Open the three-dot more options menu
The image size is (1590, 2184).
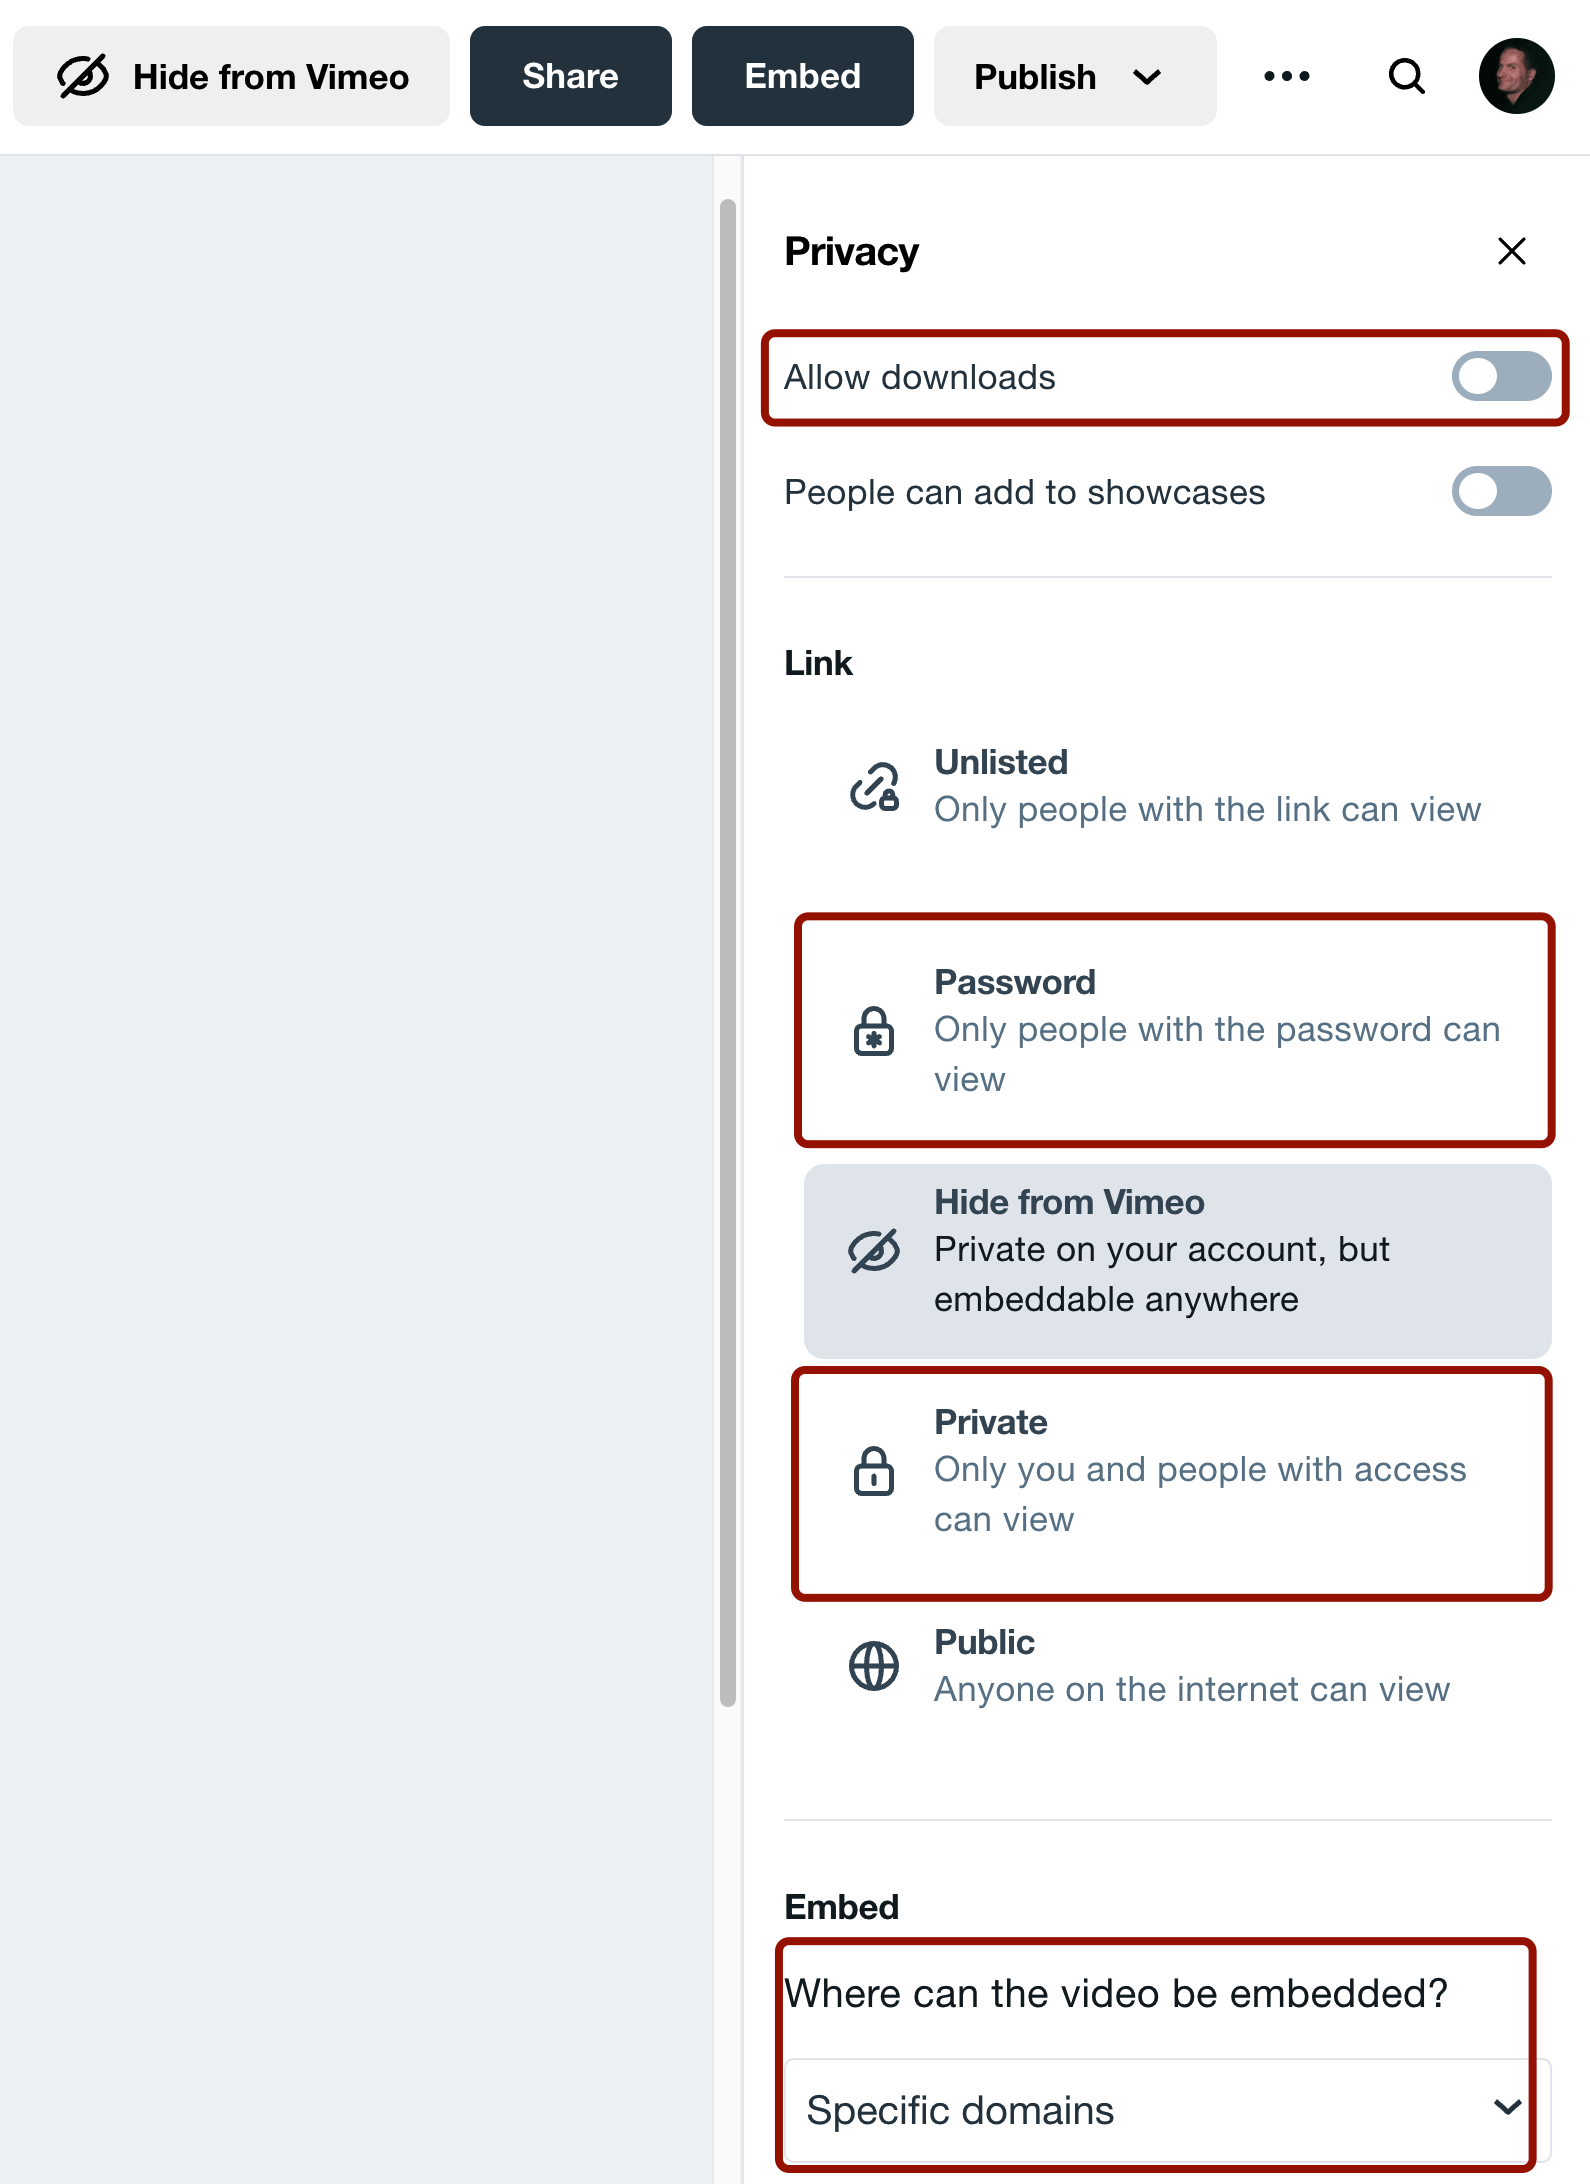point(1286,76)
